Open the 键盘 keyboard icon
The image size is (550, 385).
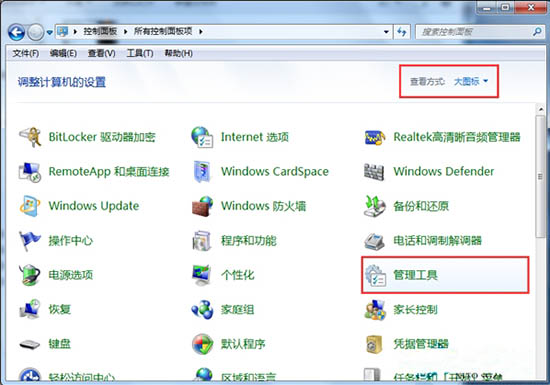[30, 344]
